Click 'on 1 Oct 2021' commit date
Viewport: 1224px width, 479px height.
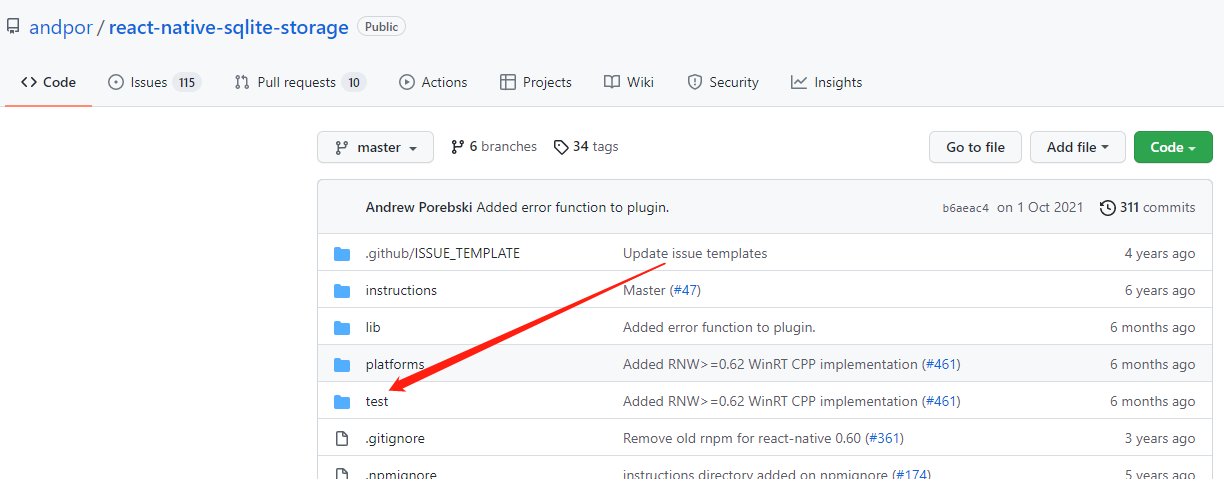click(1040, 207)
